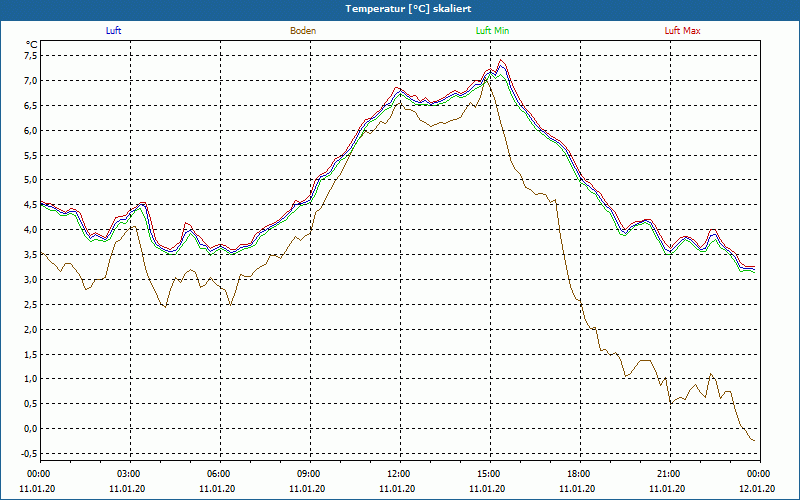The image size is (800, 500).
Task: Click the 7,5 y-axis value
Action: 30,56
